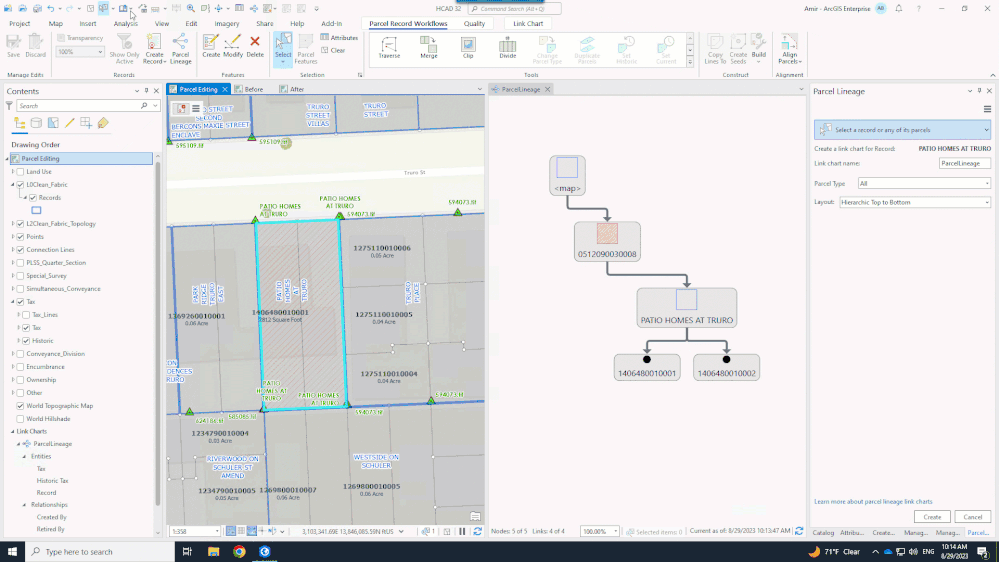Enable the PLSS_Quarter_Section layer

pyautogui.click(x=20, y=263)
